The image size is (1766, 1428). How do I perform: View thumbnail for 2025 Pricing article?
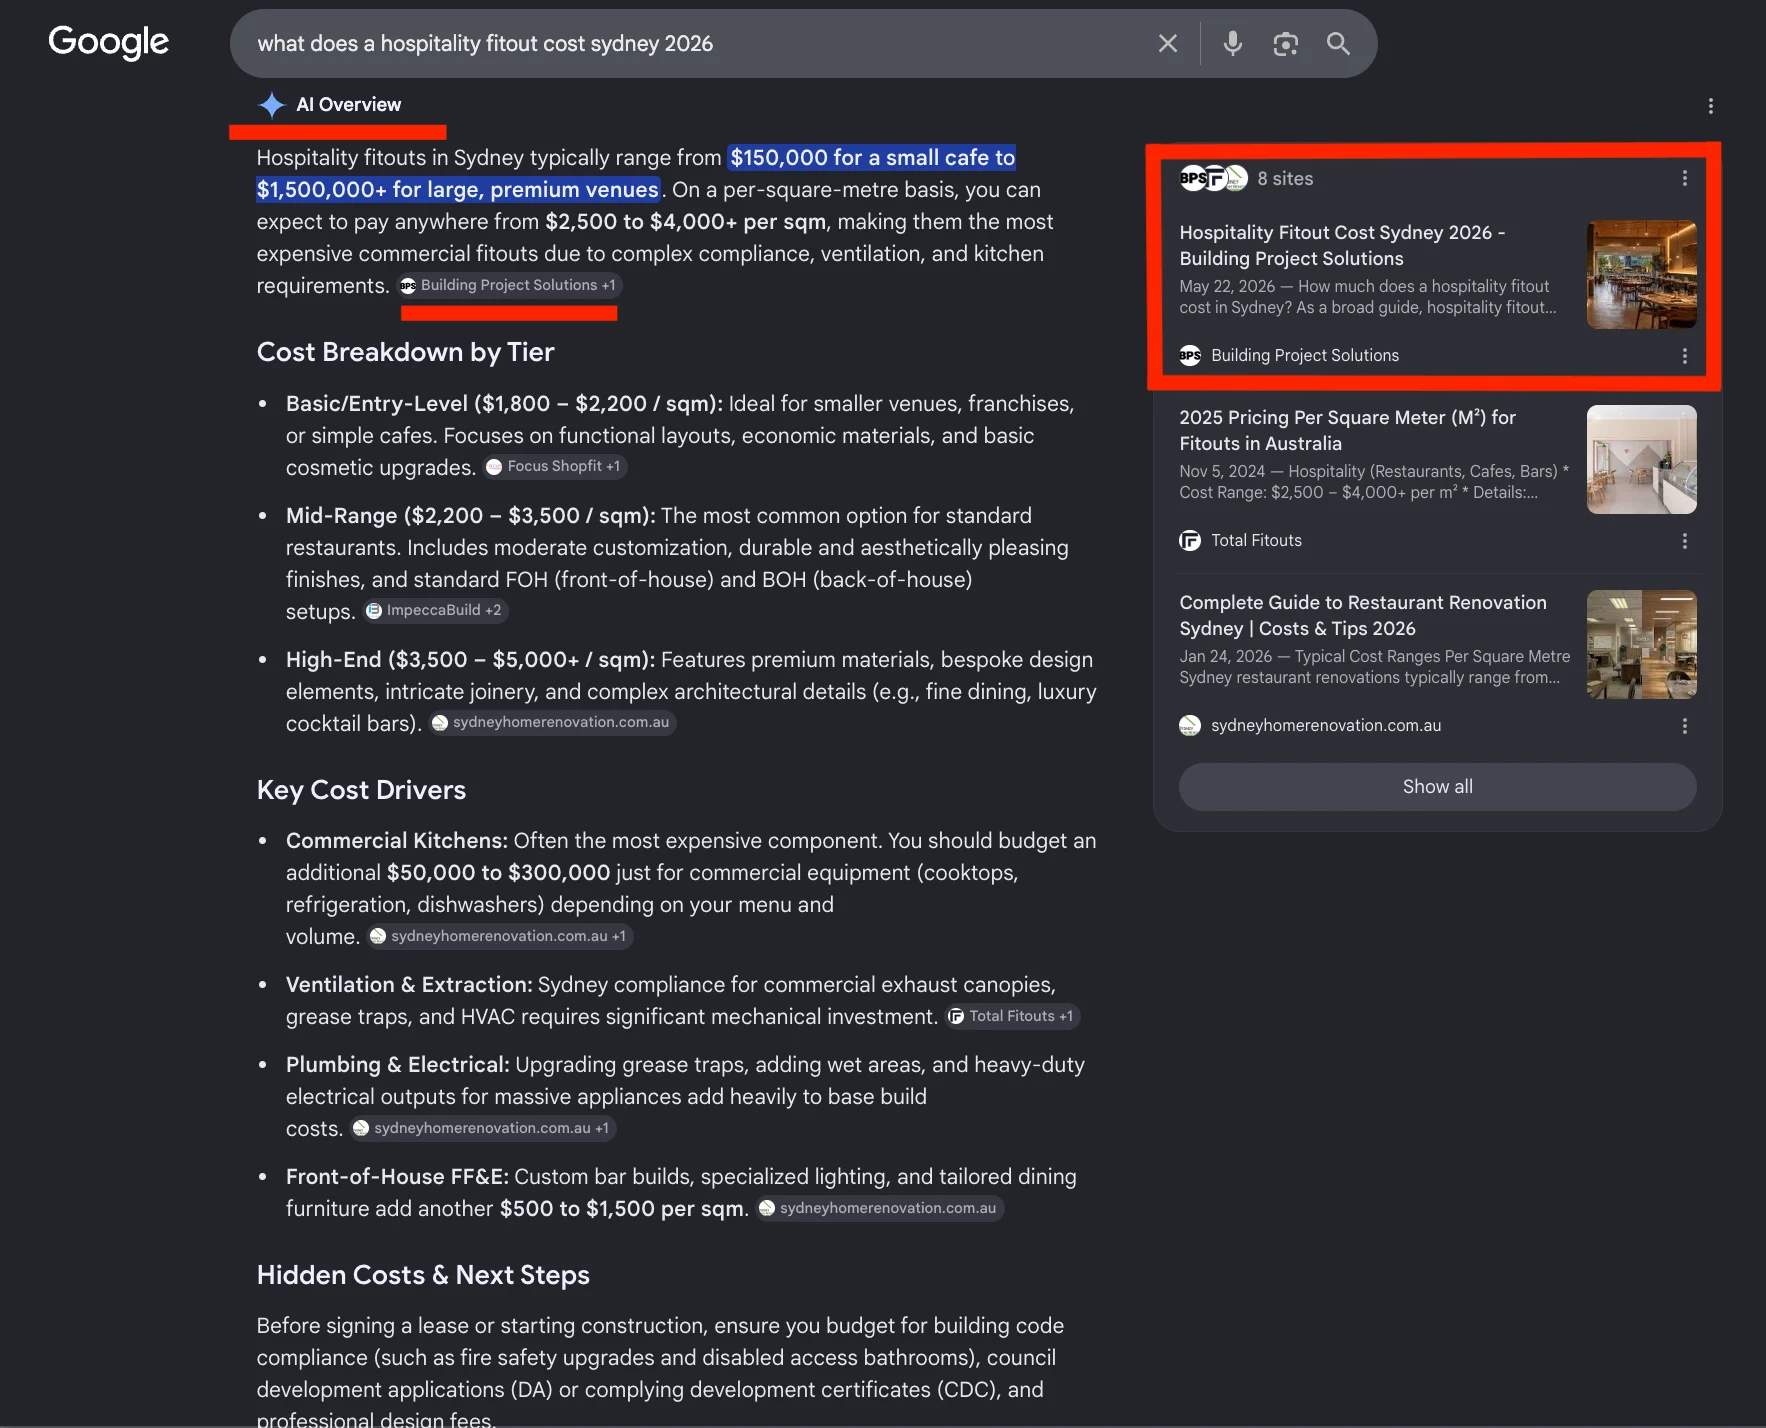pyautogui.click(x=1642, y=460)
